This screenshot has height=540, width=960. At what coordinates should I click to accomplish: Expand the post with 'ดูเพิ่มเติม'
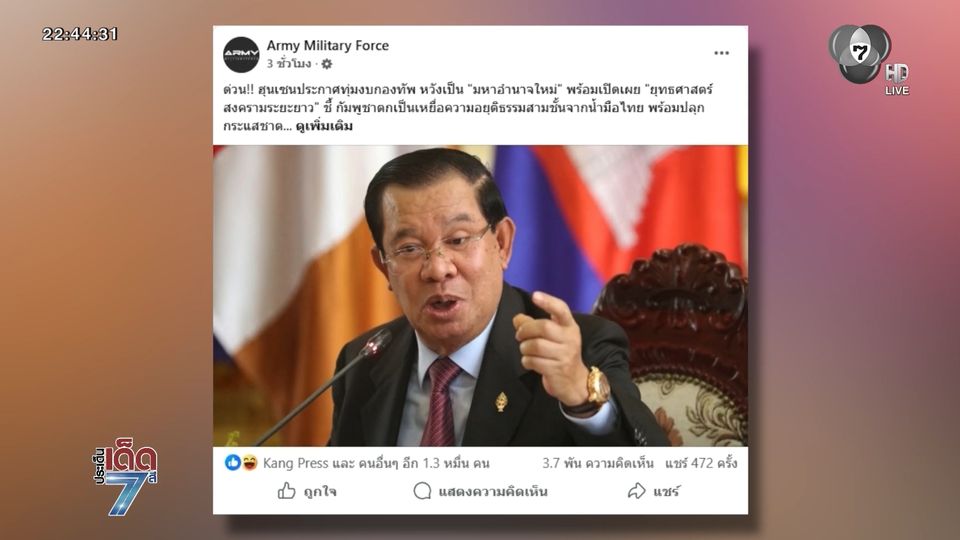point(324,126)
